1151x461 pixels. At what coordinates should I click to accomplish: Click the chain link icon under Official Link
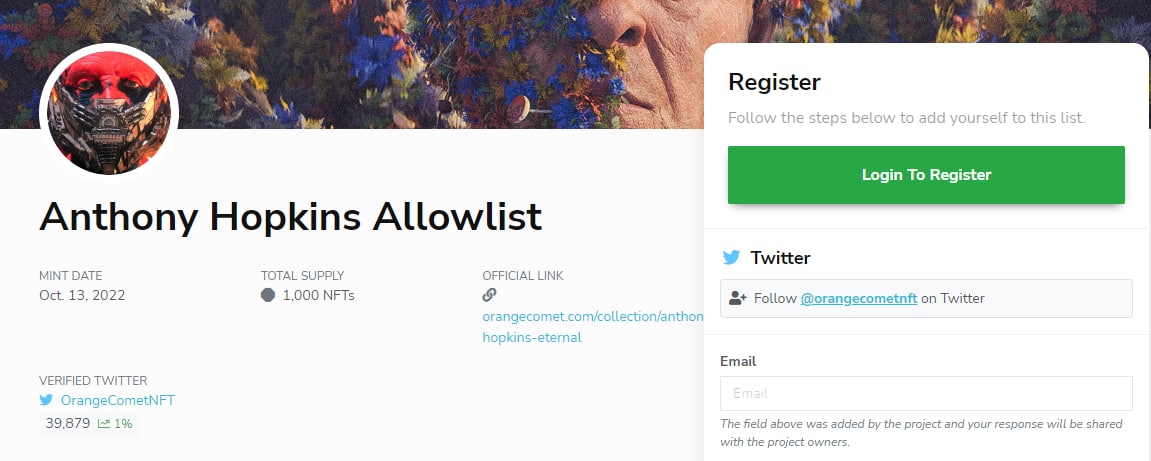[x=489, y=295]
